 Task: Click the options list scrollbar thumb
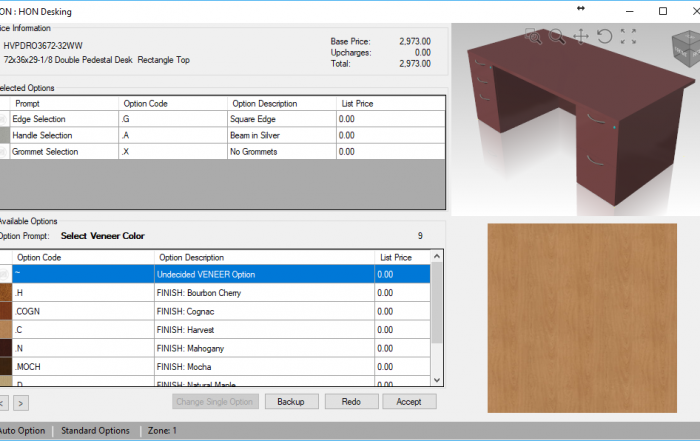(x=437, y=303)
